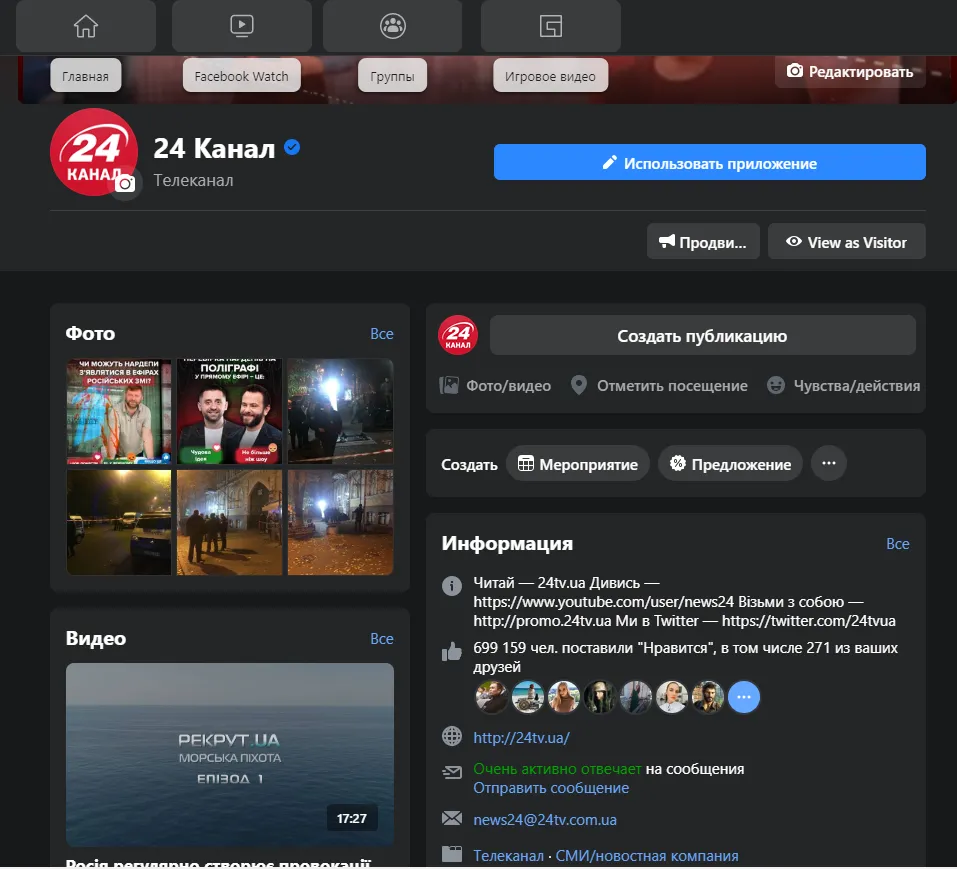Create a Мероприятие event

pyautogui.click(x=578, y=464)
